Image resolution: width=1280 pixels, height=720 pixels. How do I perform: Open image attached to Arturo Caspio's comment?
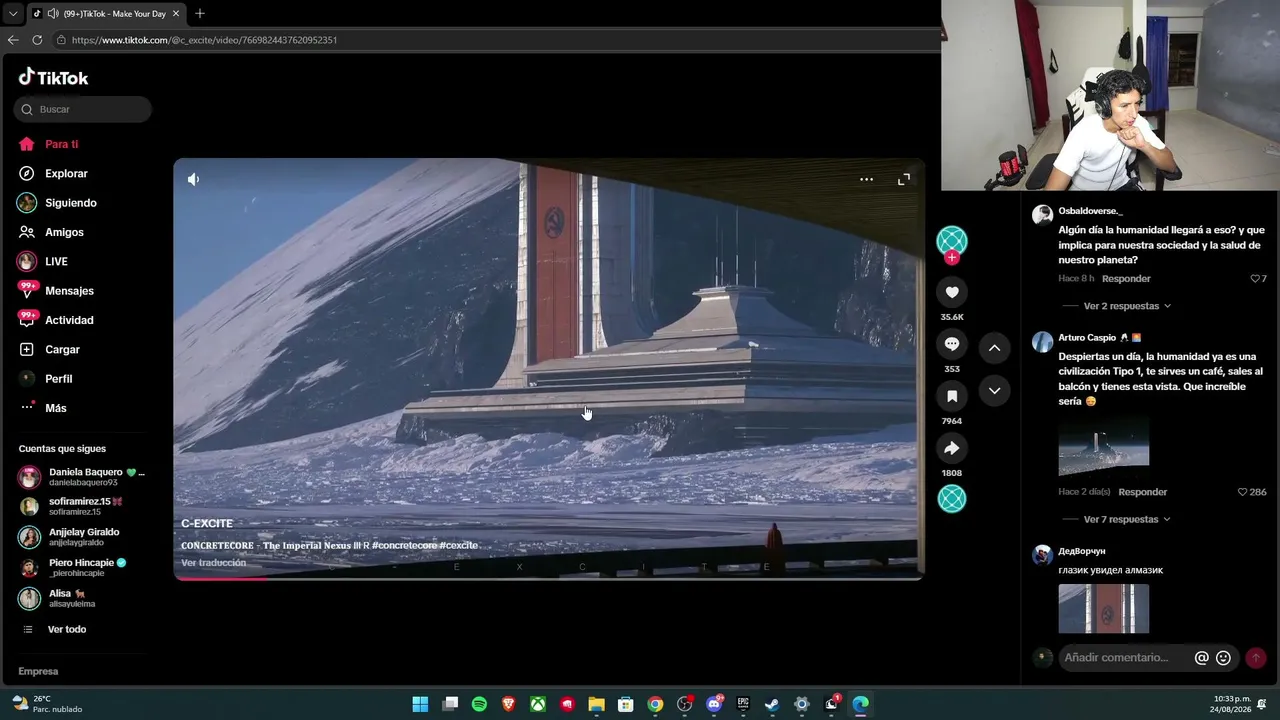tap(1104, 446)
